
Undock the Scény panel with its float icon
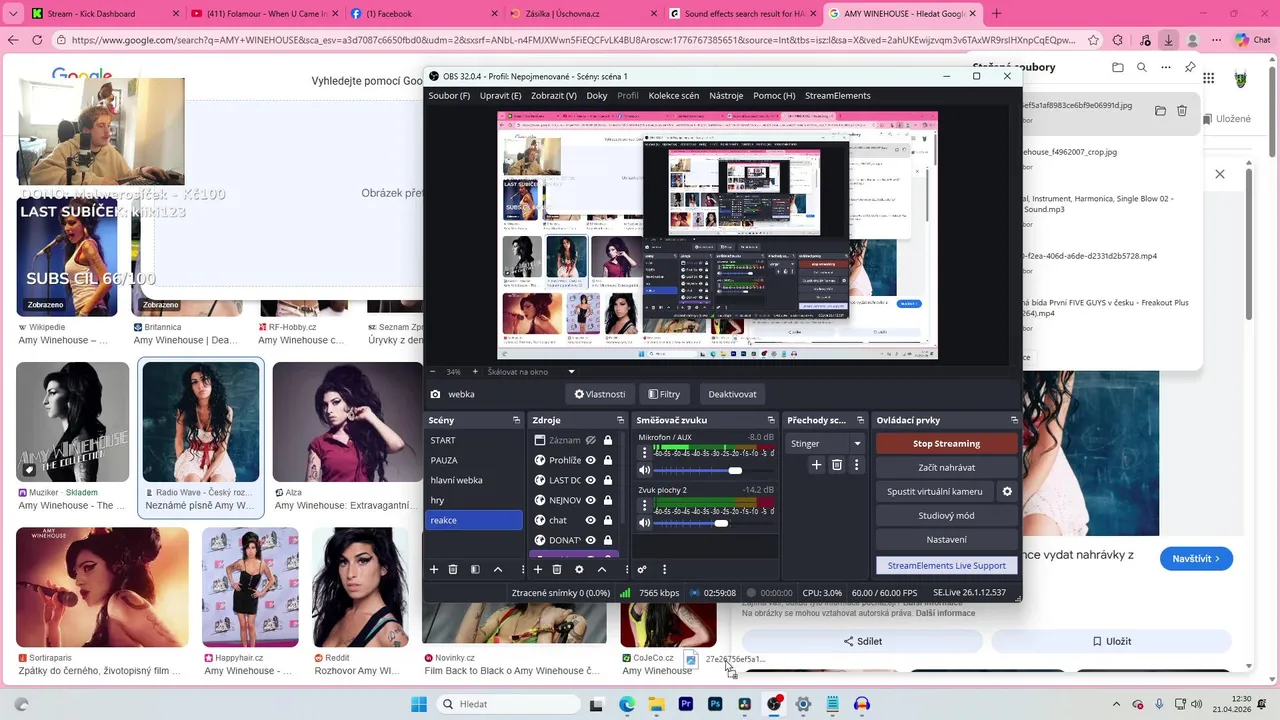pyautogui.click(x=517, y=420)
